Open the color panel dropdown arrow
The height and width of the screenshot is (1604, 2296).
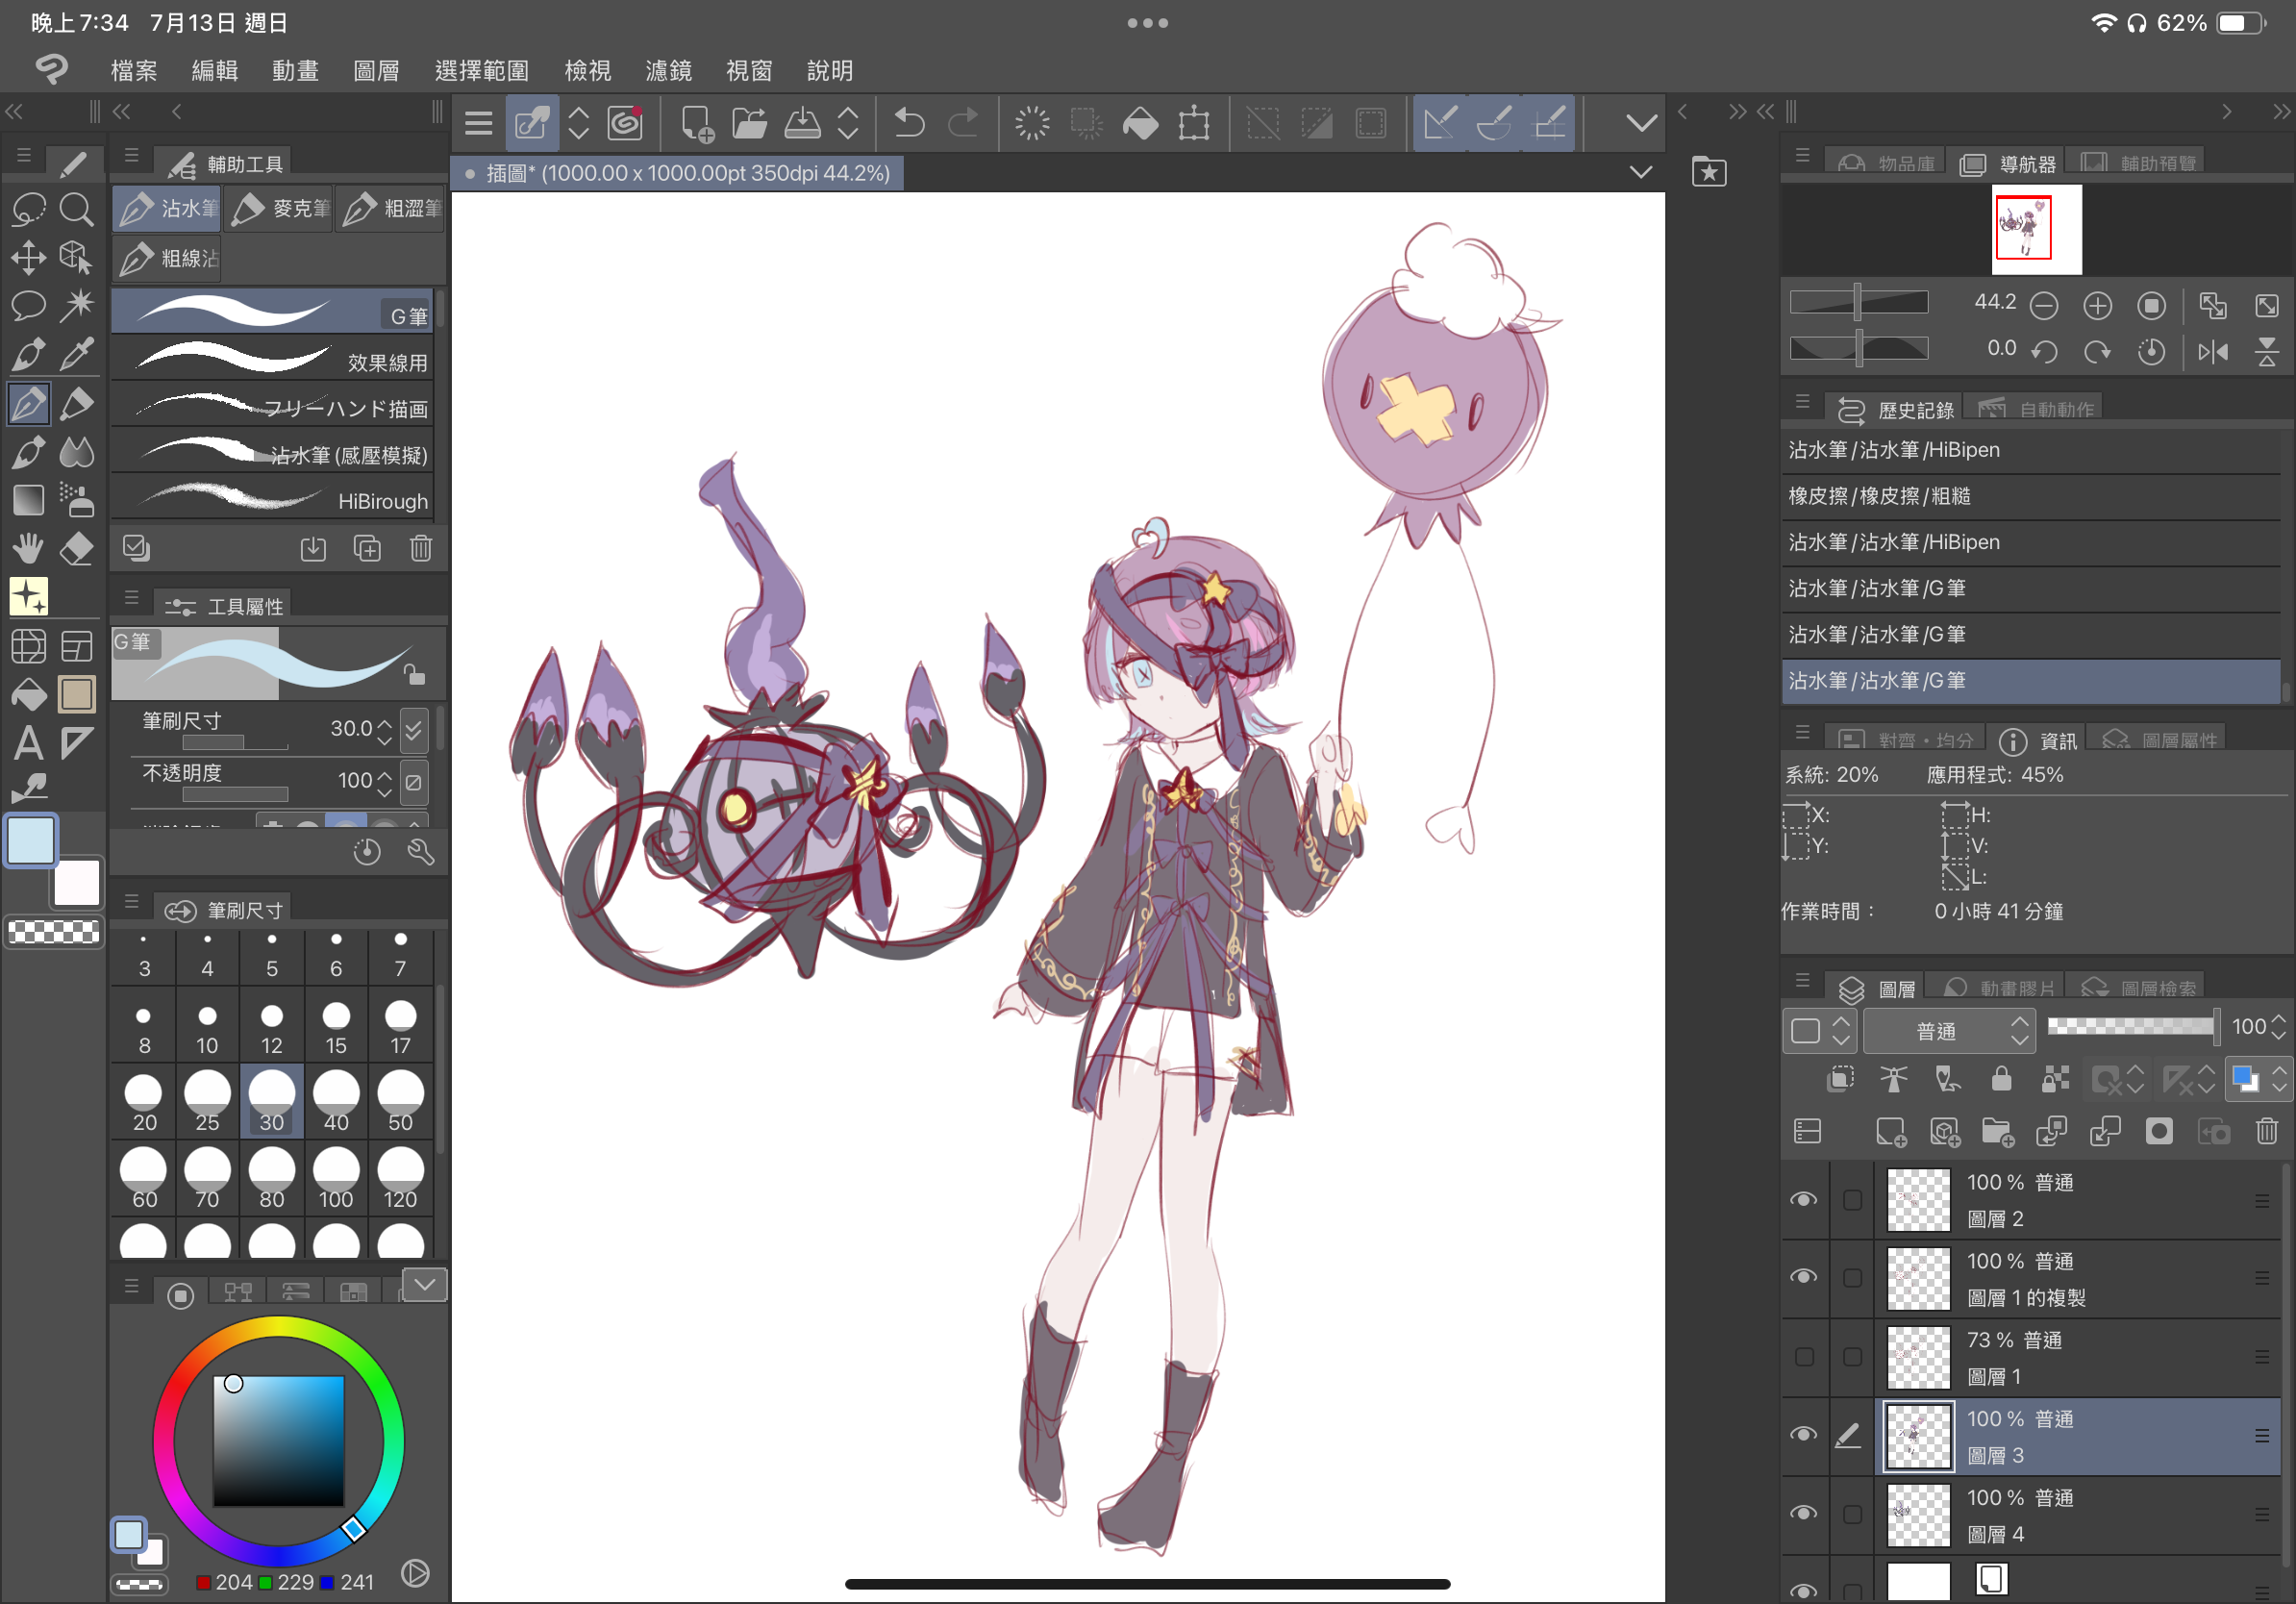click(424, 1284)
